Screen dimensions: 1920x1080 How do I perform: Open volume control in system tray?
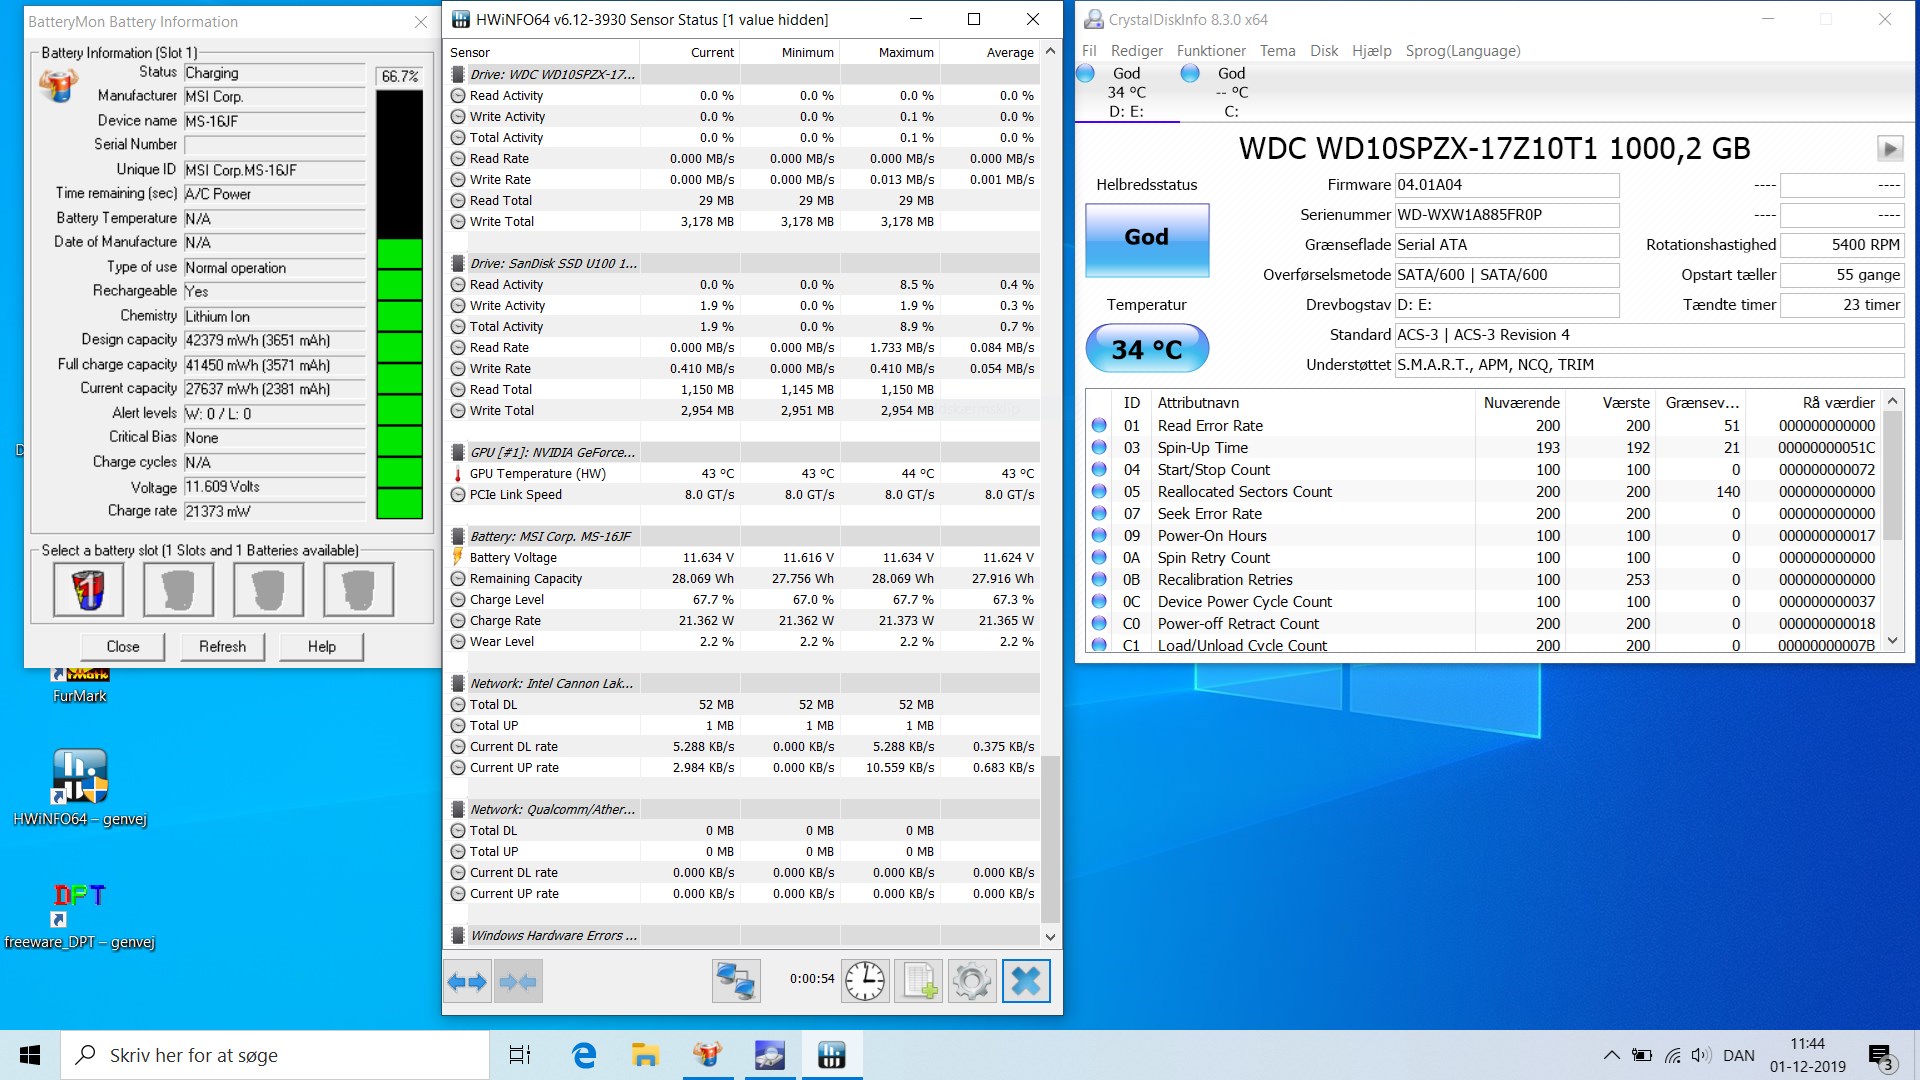pos(1701,1055)
